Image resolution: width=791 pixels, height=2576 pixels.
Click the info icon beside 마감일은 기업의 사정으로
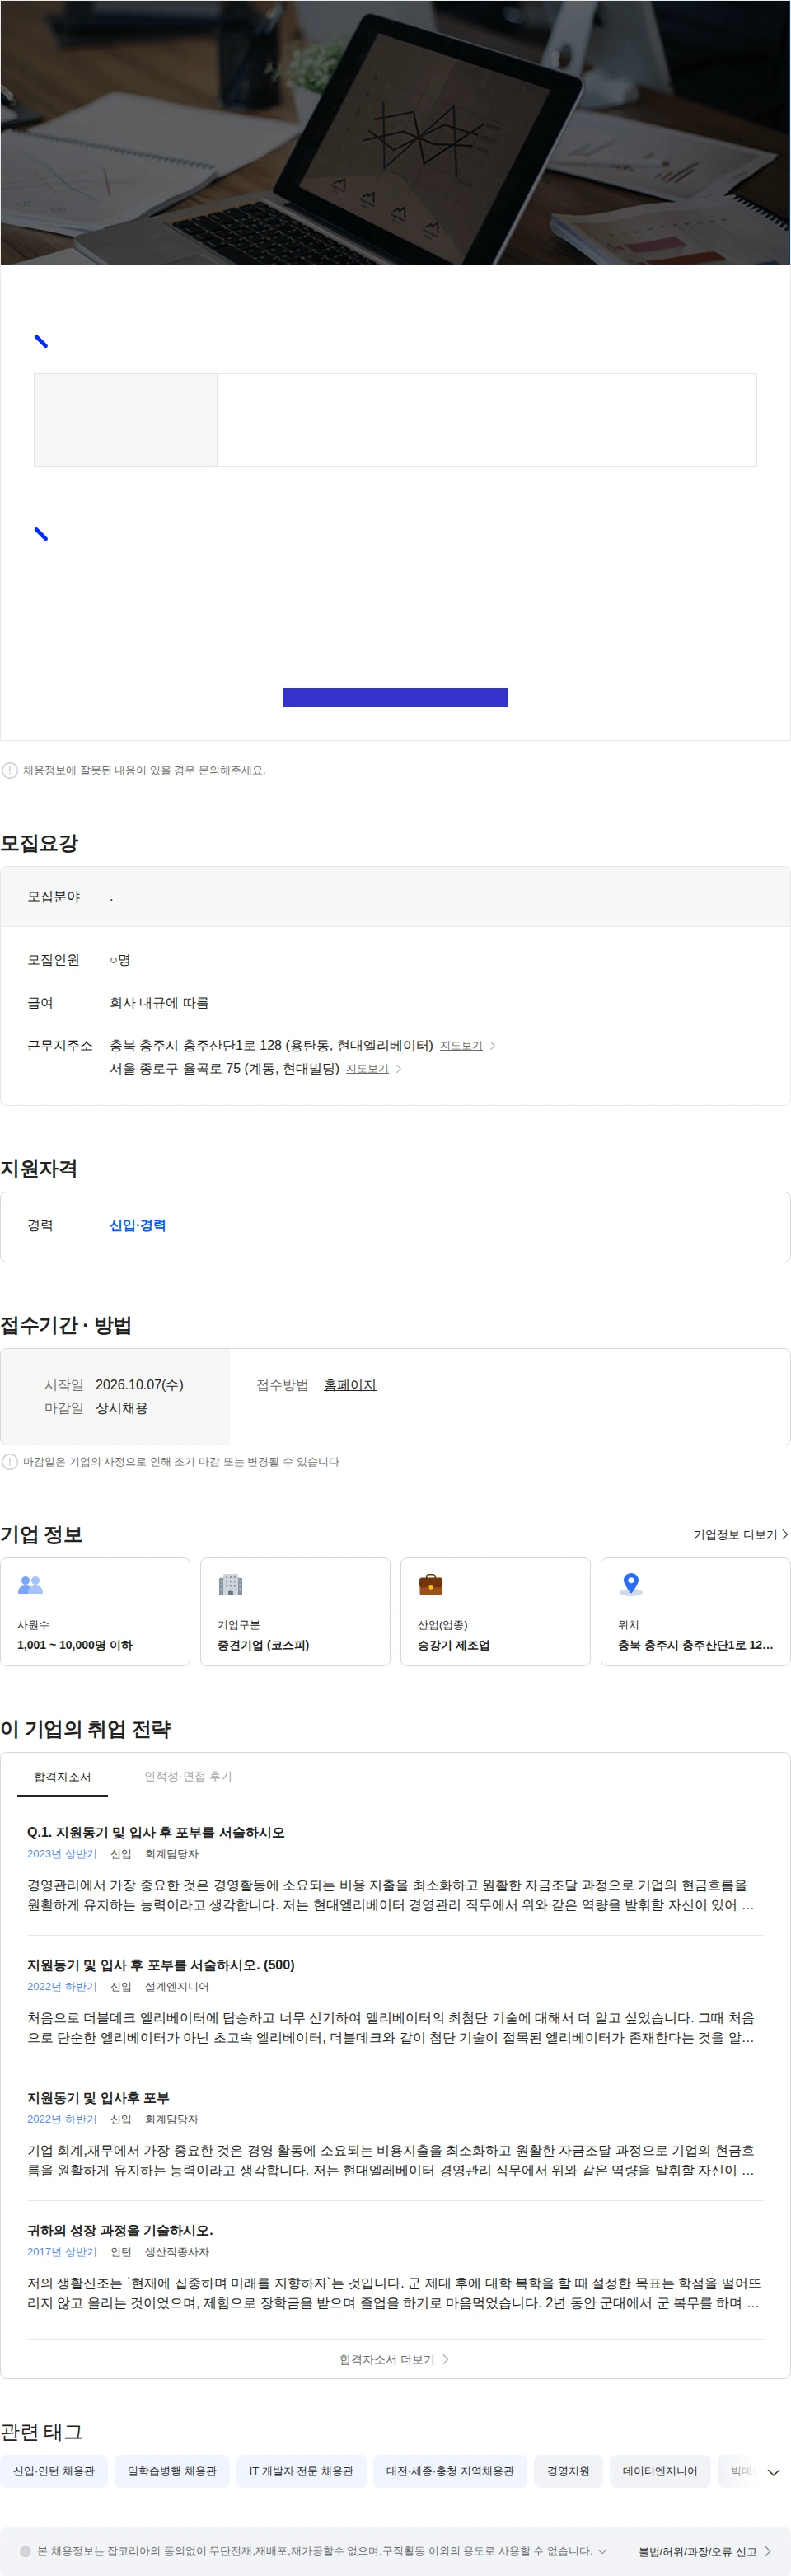(x=10, y=1461)
